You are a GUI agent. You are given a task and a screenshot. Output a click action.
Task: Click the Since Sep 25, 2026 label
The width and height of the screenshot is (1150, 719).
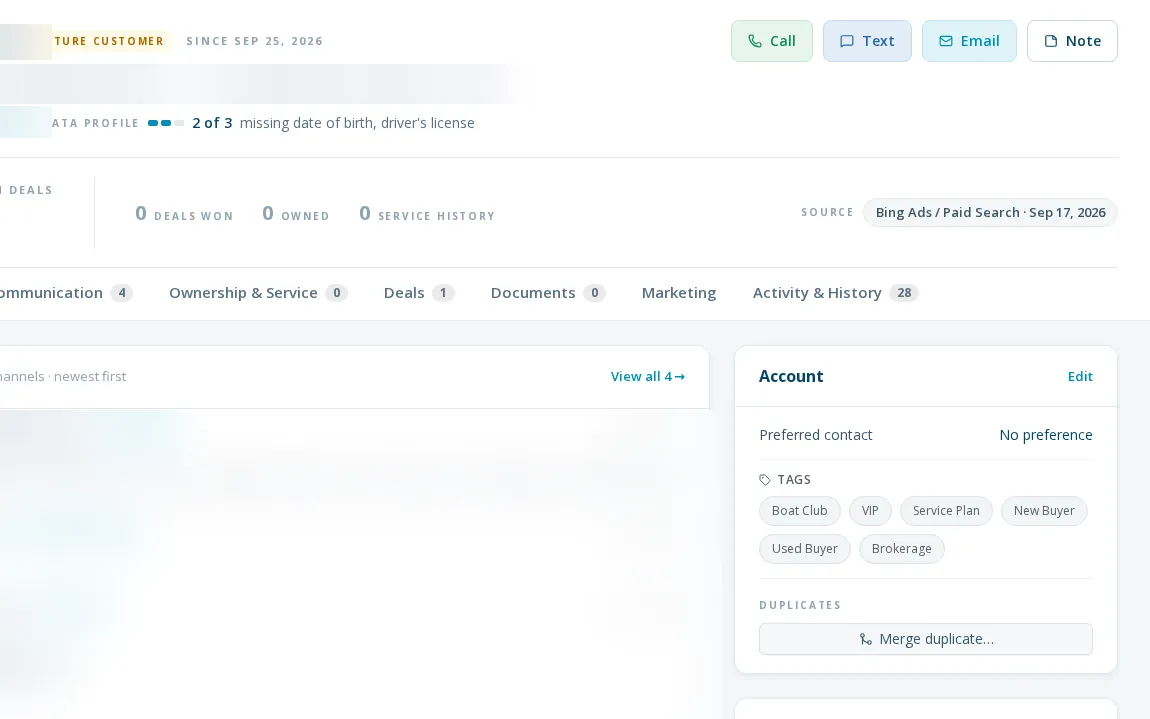(254, 41)
